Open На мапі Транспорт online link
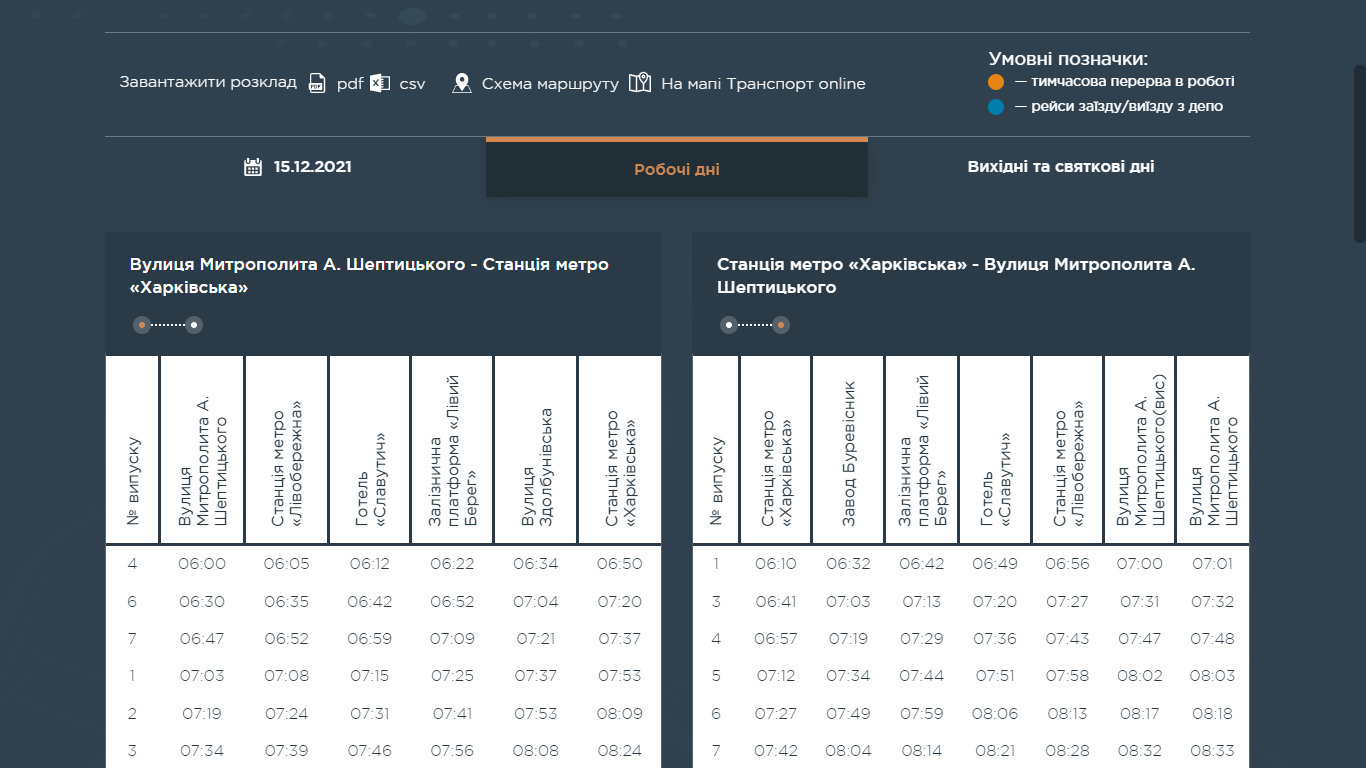Image resolution: width=1366 pixels, height=768 pixels. (763, 84)
